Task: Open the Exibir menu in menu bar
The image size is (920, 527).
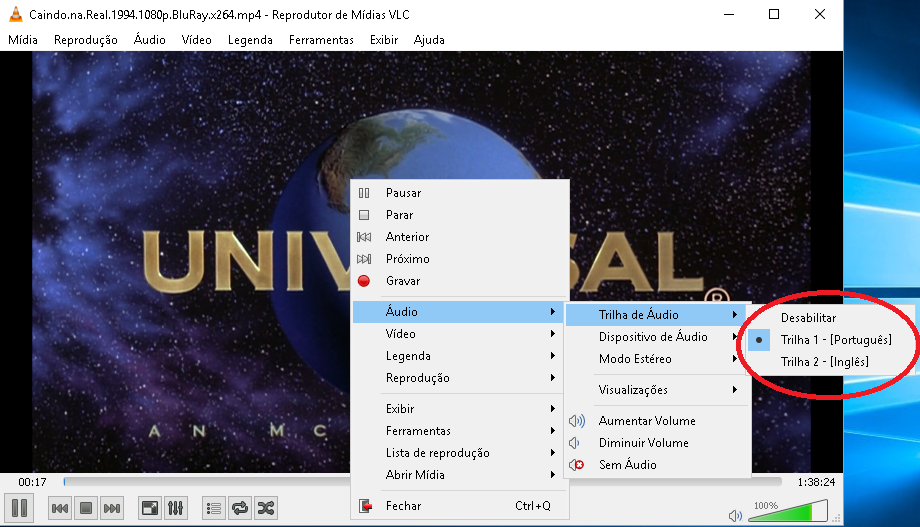Action: pos(384,40)
